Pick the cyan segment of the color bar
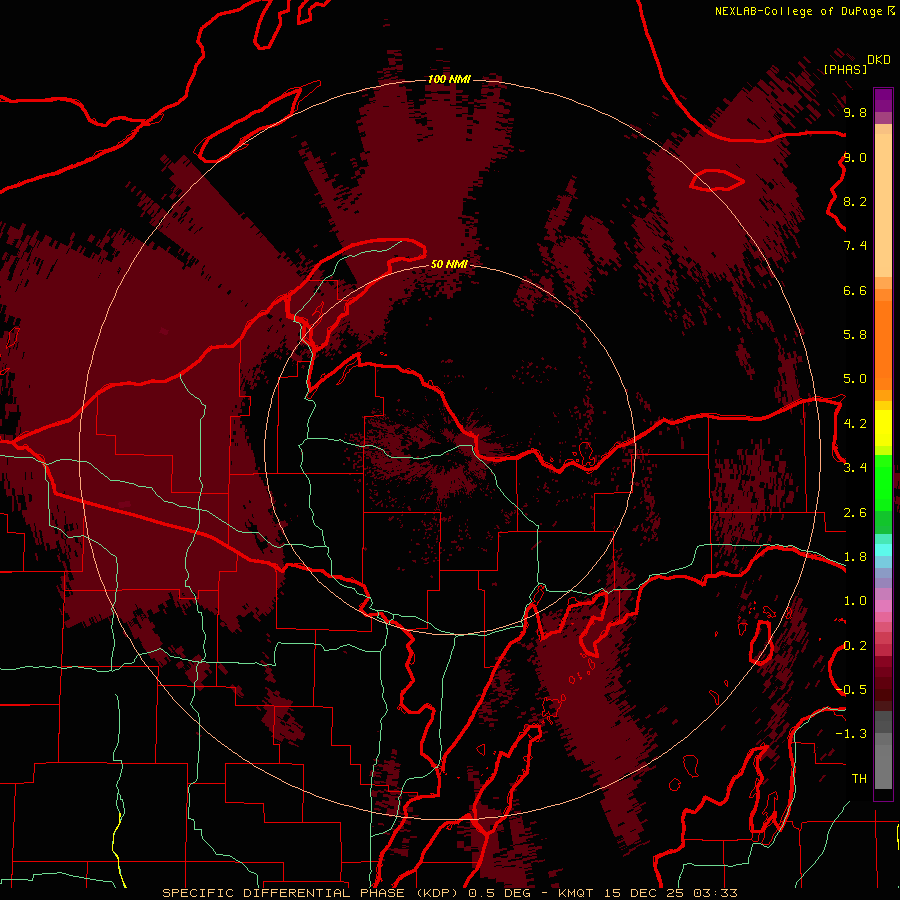 click(883, 549)
